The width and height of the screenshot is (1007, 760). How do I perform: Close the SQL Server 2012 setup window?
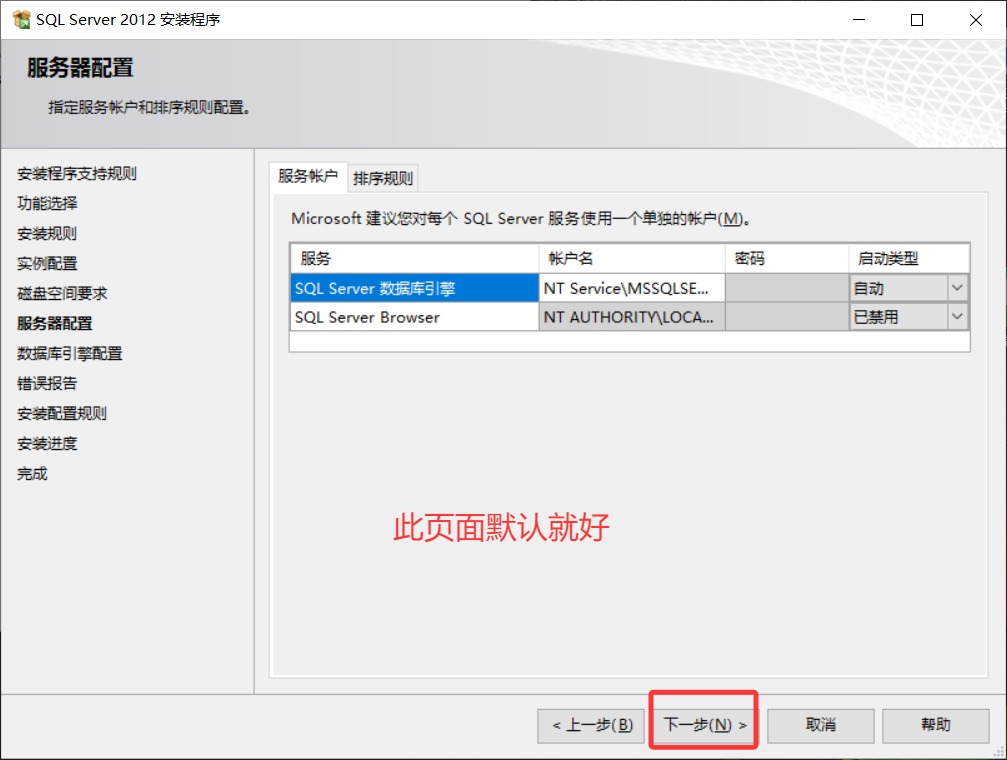(976, 20)
